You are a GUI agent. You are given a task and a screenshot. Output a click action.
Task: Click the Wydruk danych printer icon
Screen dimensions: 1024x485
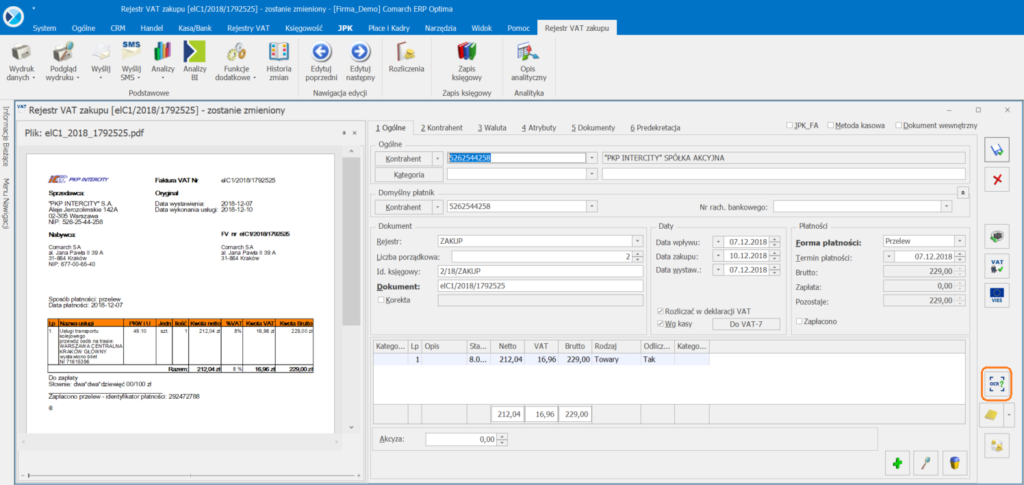point(21,52)
